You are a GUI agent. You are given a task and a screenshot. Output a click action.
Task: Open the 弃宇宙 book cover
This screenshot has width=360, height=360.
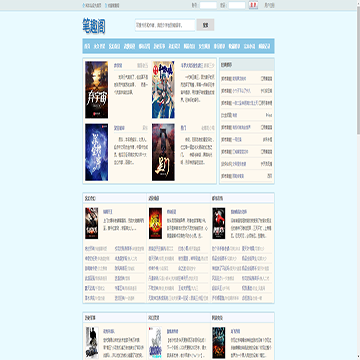click(x=96, y=90)
